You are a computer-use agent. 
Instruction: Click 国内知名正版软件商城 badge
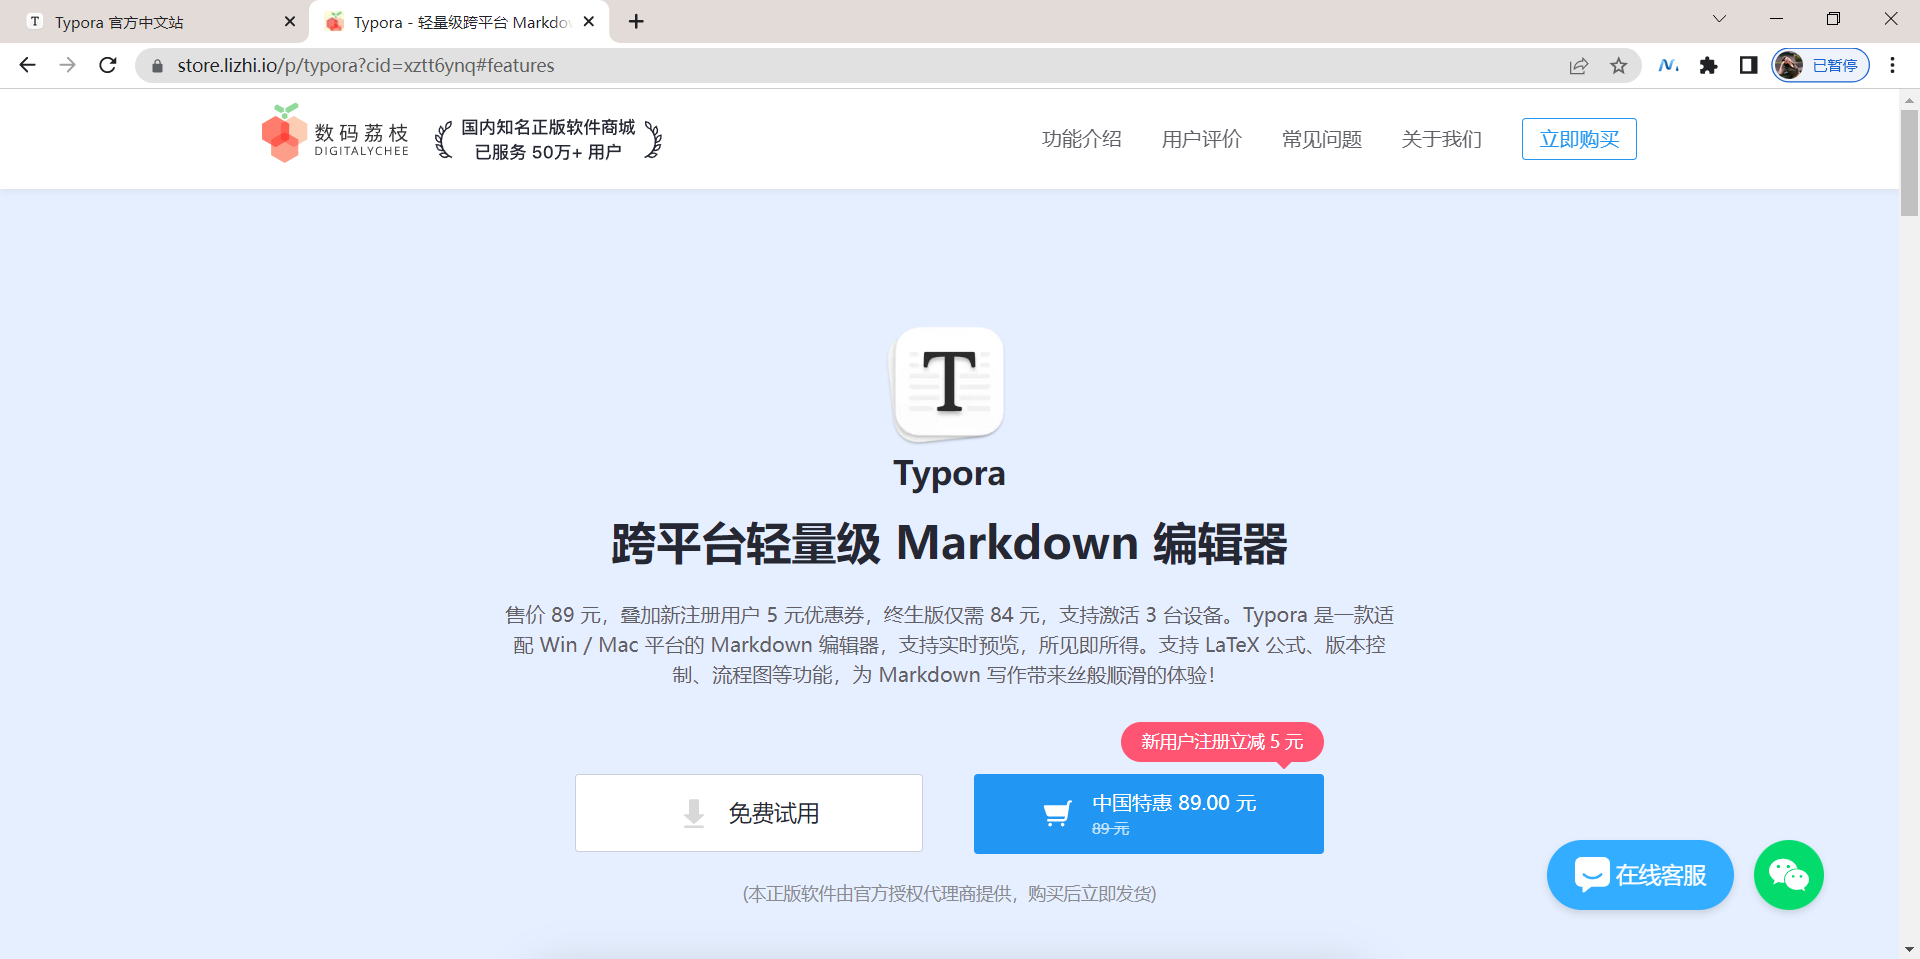coord(548,139)
